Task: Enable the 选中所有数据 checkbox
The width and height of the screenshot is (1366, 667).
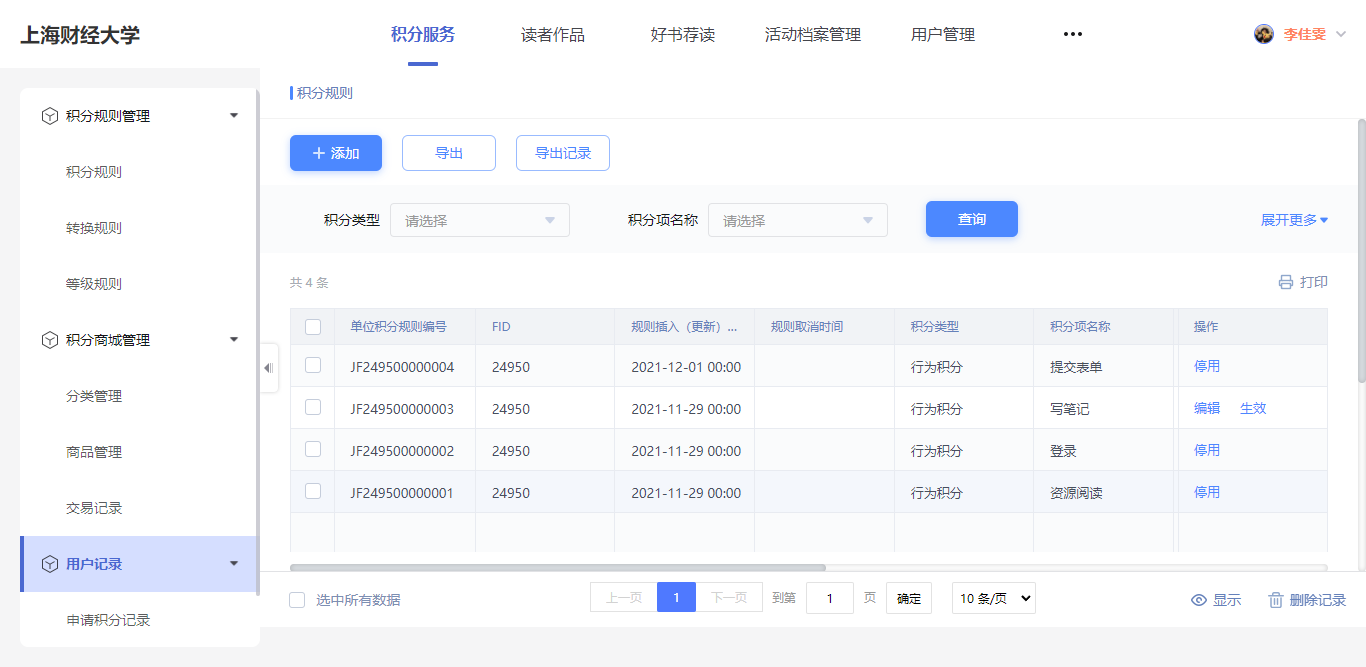Action: (297, 600)
